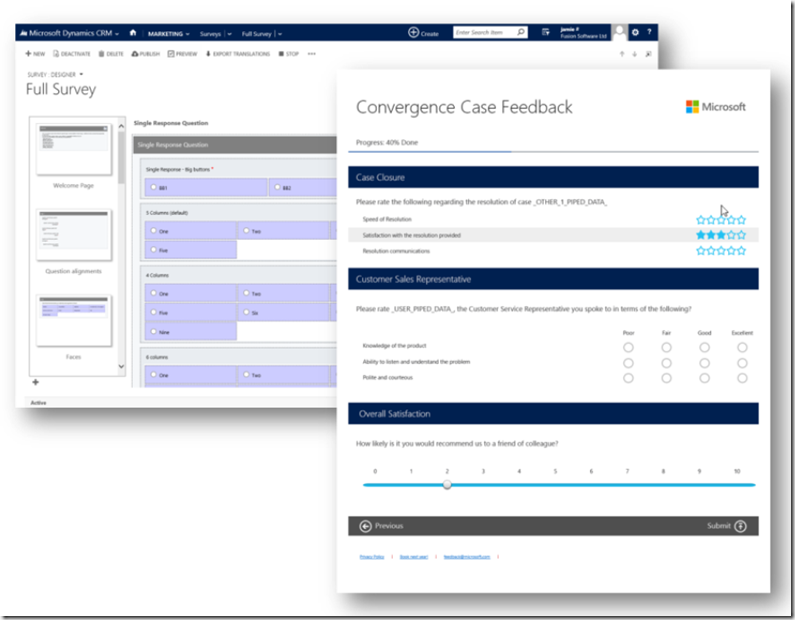Click the Active status text
795x620 pixels.
point(39,403)
